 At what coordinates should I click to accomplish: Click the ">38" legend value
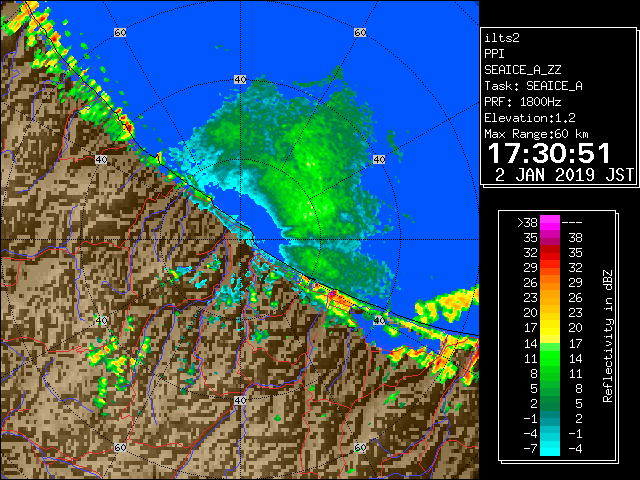tap(527, 222)
